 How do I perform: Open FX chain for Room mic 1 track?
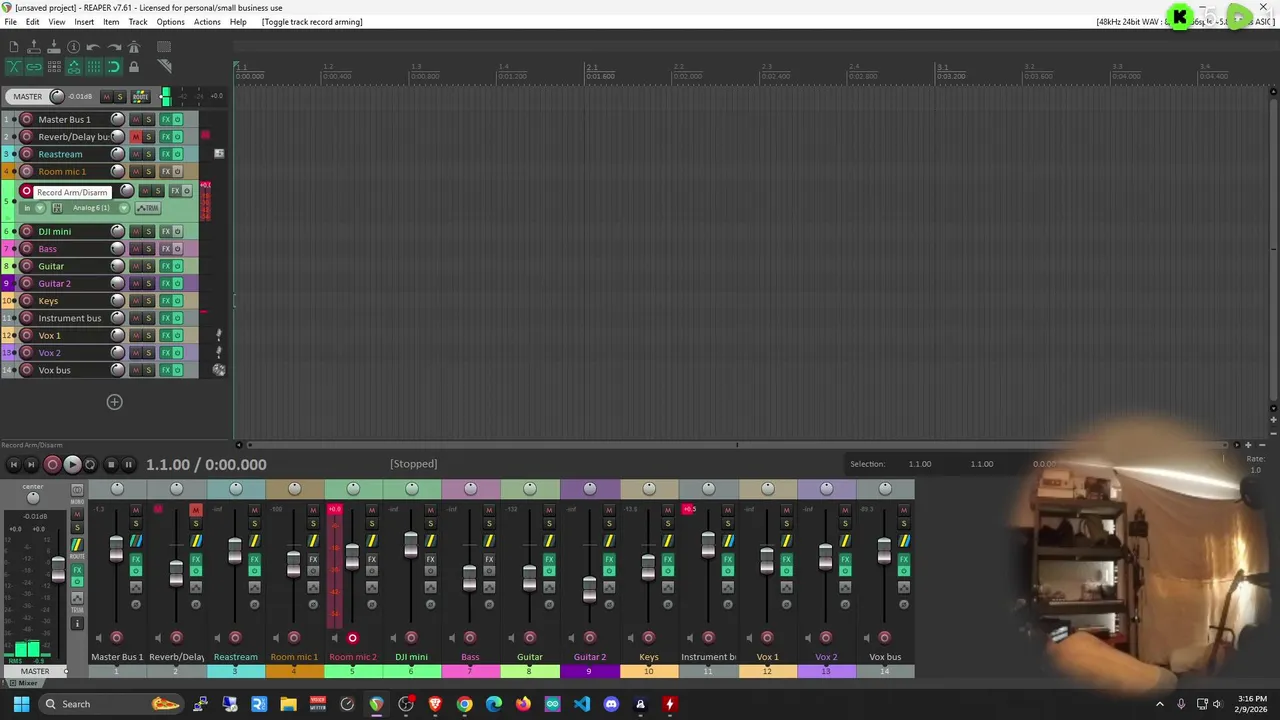[x=166, y=172]
